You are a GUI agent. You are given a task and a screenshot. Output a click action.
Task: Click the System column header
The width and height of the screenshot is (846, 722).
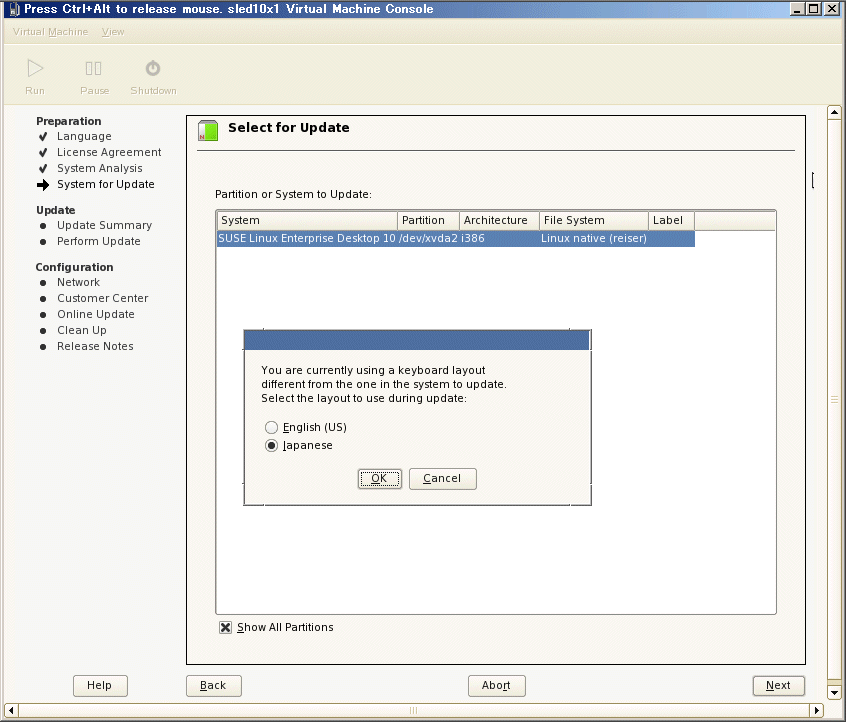(307, 221)
